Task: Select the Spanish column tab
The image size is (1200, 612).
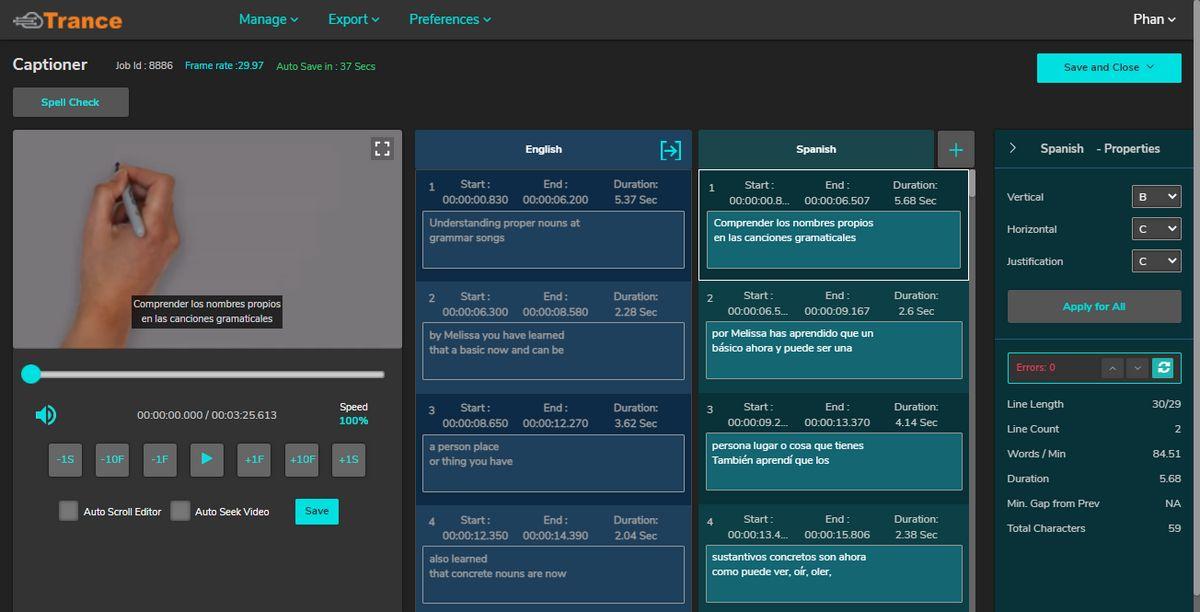Action: tap(816, 149)
